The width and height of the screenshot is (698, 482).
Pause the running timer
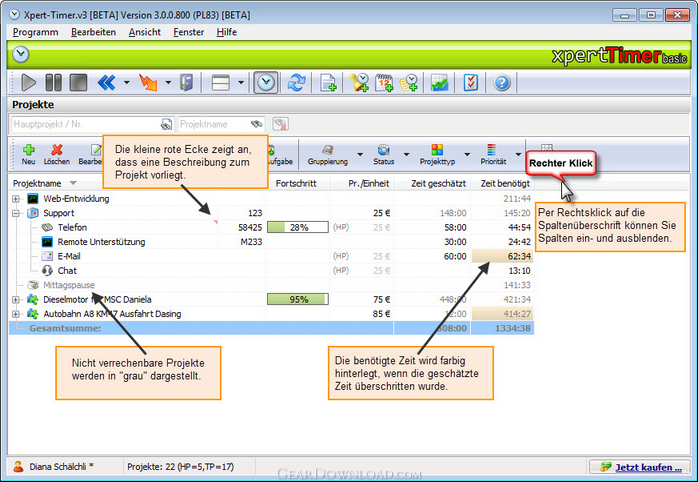[x=54, y=83]
